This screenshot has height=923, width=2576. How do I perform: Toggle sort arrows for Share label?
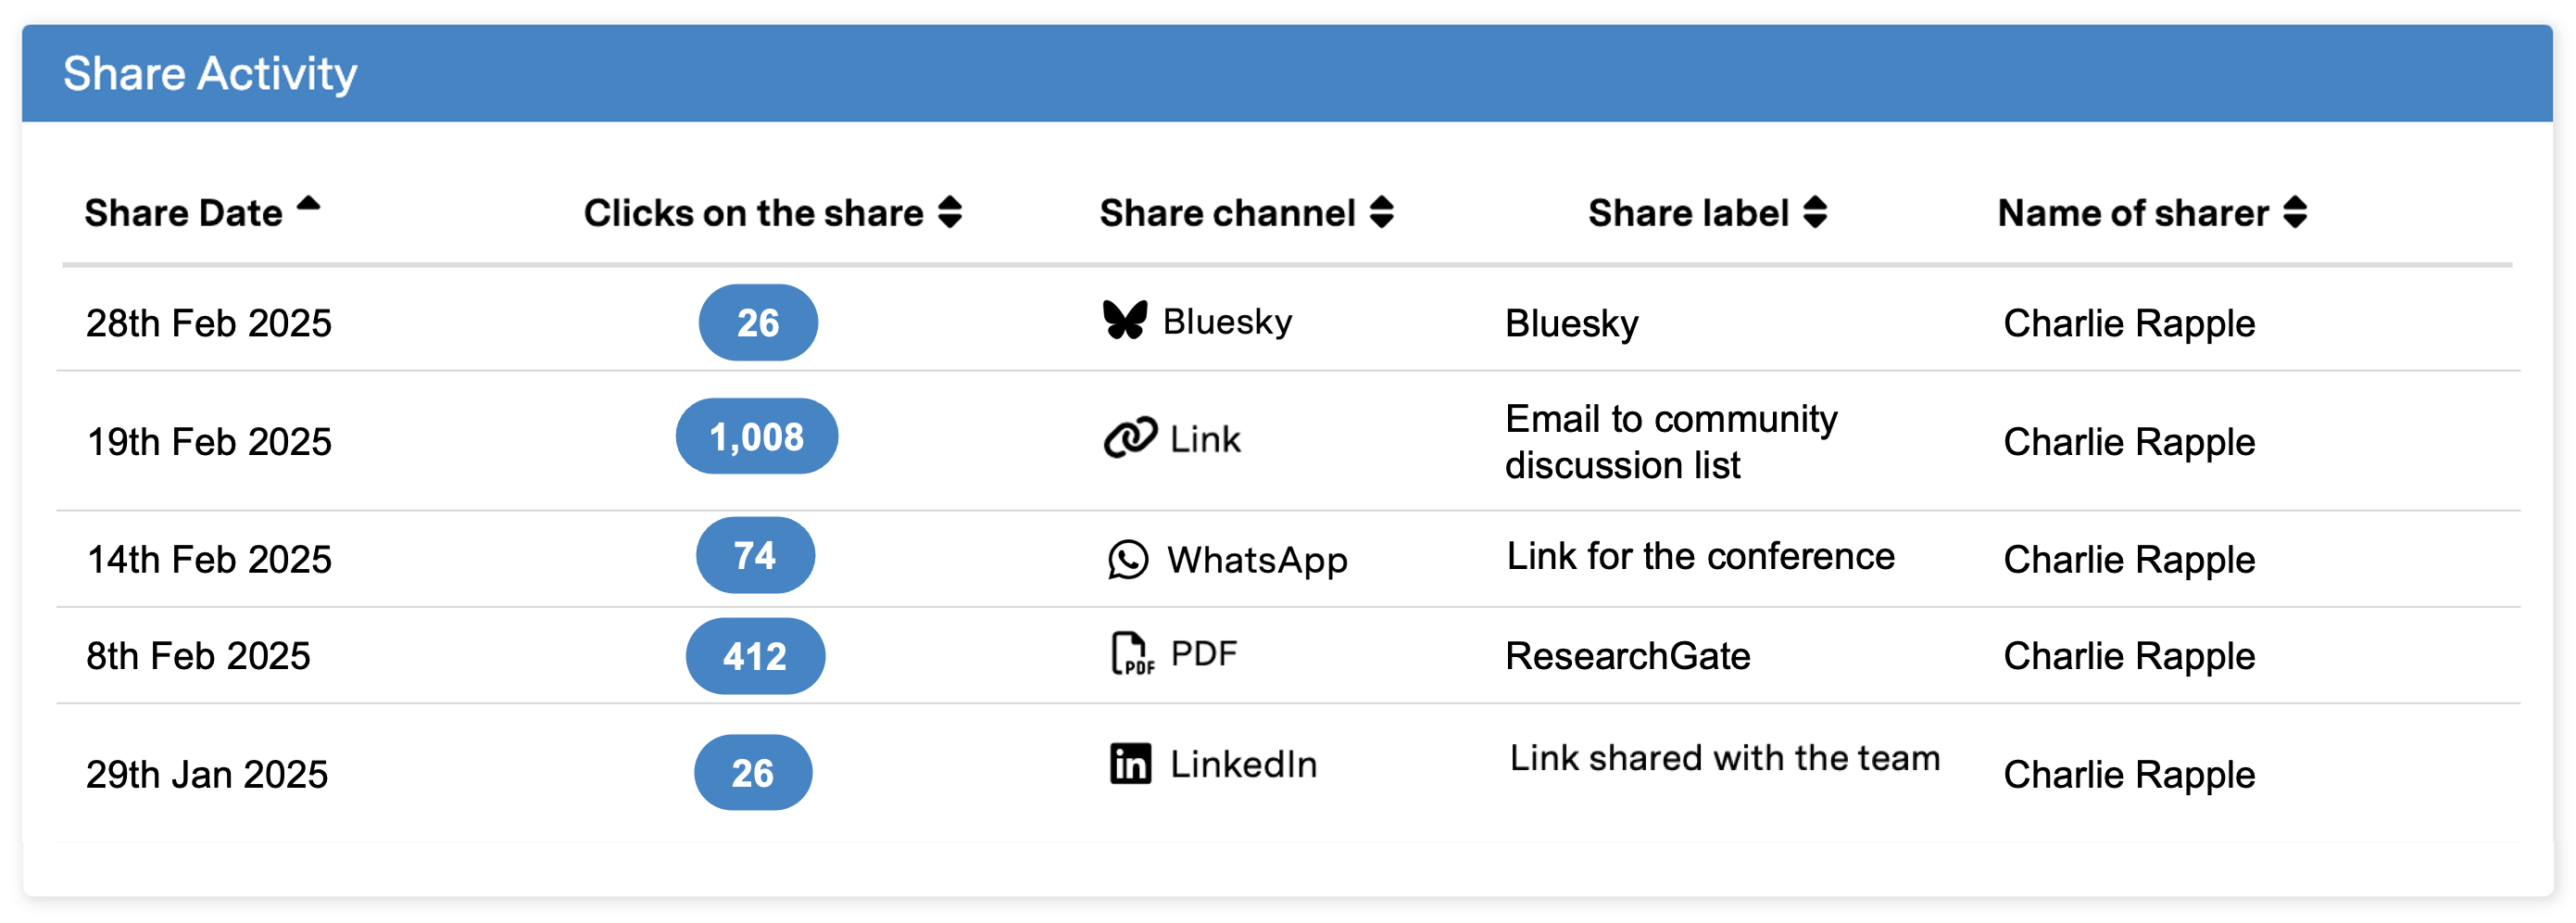1815,212
